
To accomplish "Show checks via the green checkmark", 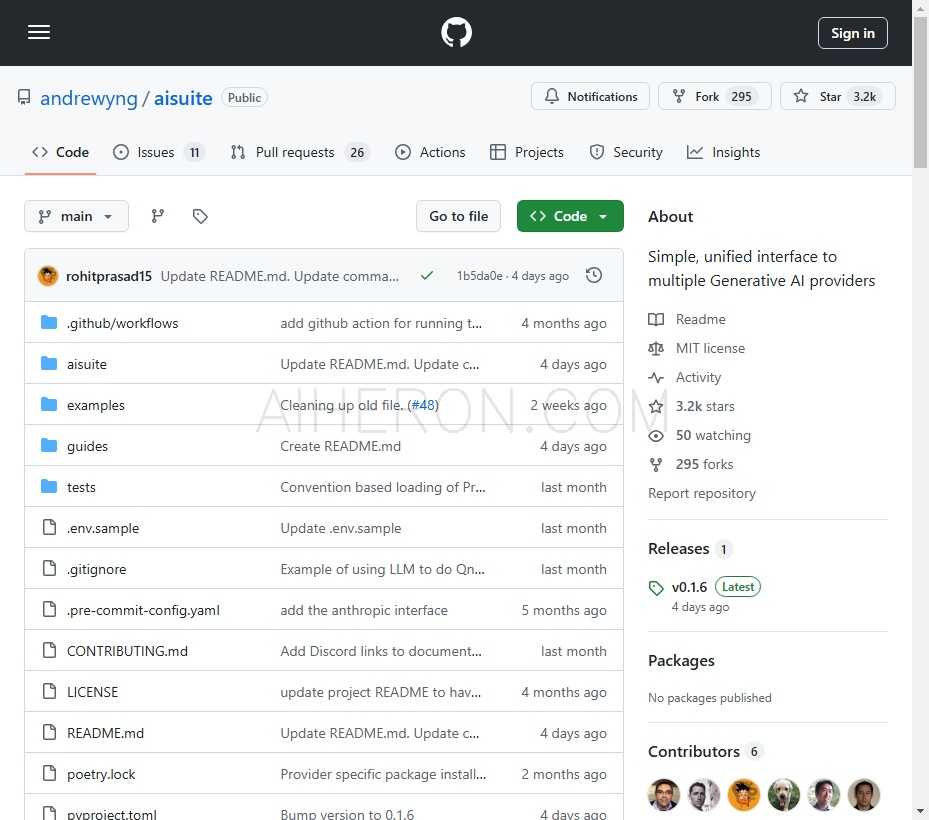I will (x=427, y=276).
